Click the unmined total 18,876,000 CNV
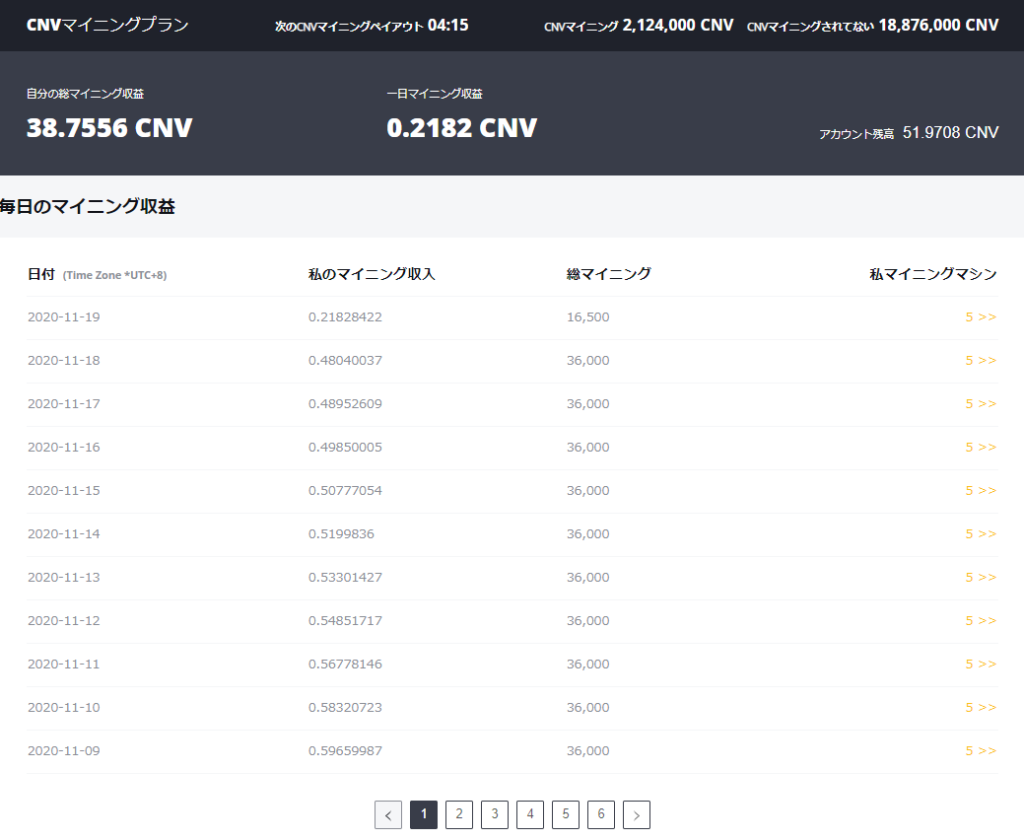The image size is (1024, 840). [938, 25]
